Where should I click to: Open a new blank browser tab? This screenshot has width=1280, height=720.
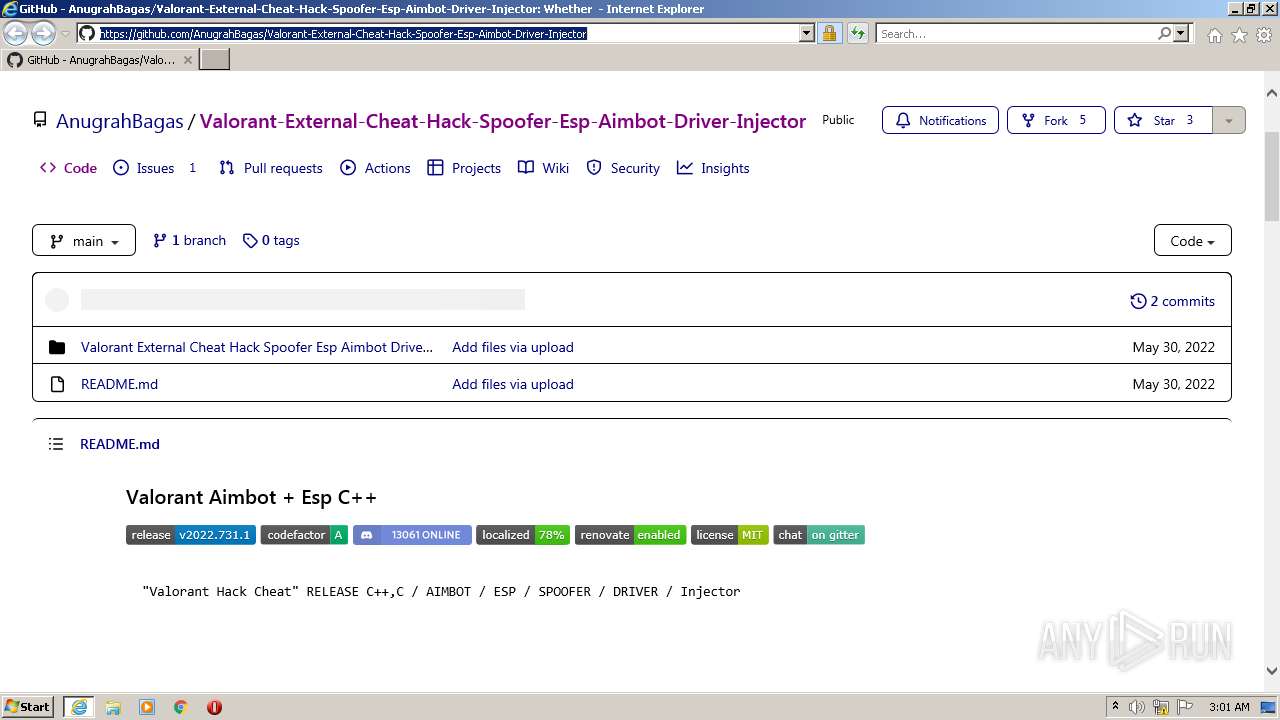click(215, 60)
